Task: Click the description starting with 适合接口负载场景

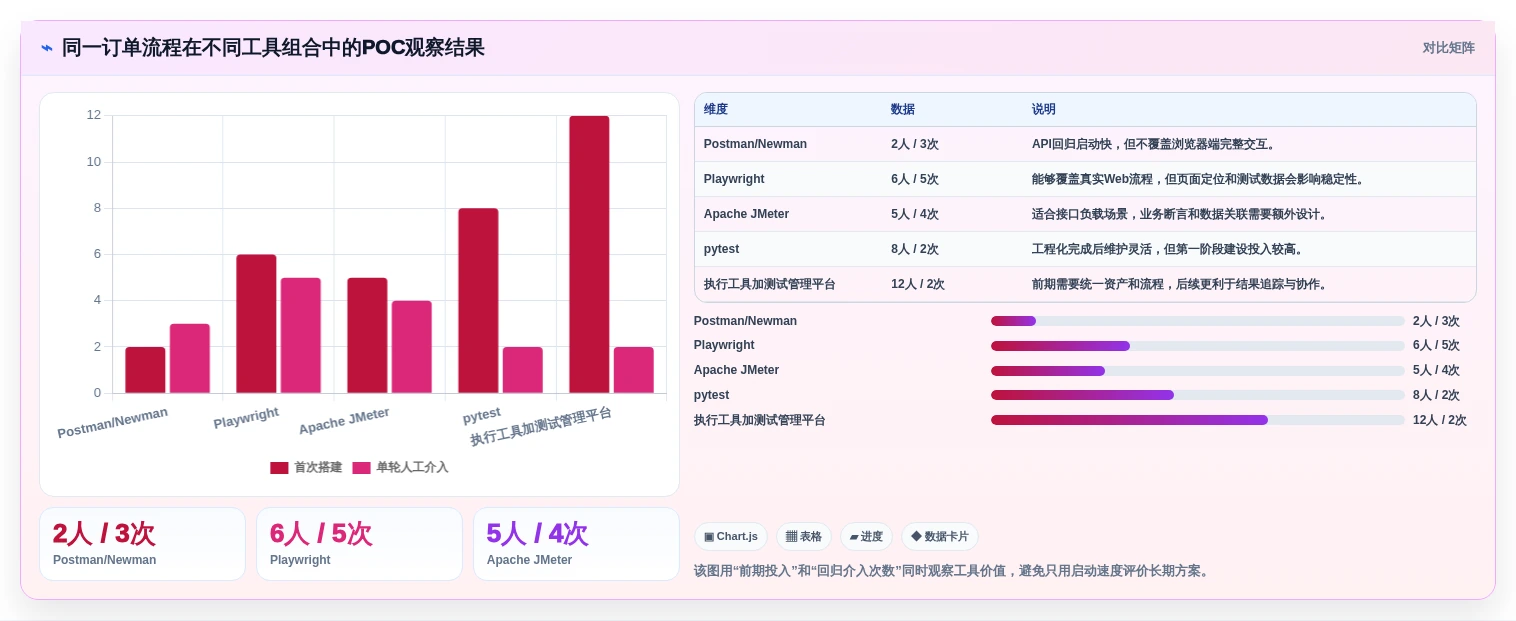Action: 1181,214
